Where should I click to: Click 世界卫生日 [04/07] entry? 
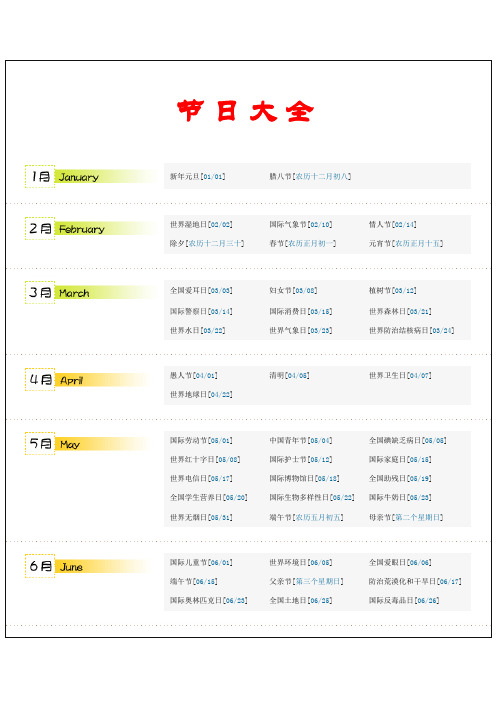point(400,375)
